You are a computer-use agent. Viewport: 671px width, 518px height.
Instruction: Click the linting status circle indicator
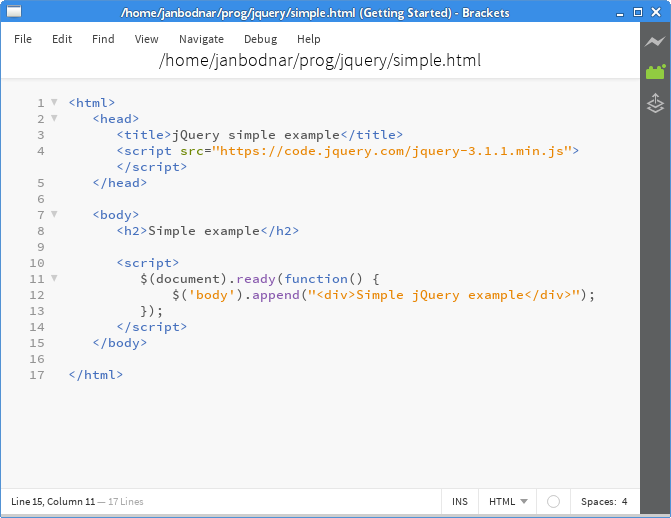click(553, 501)
